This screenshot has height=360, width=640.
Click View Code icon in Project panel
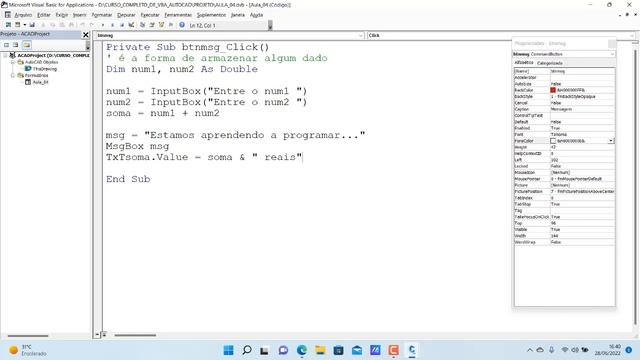pos(7,45)
